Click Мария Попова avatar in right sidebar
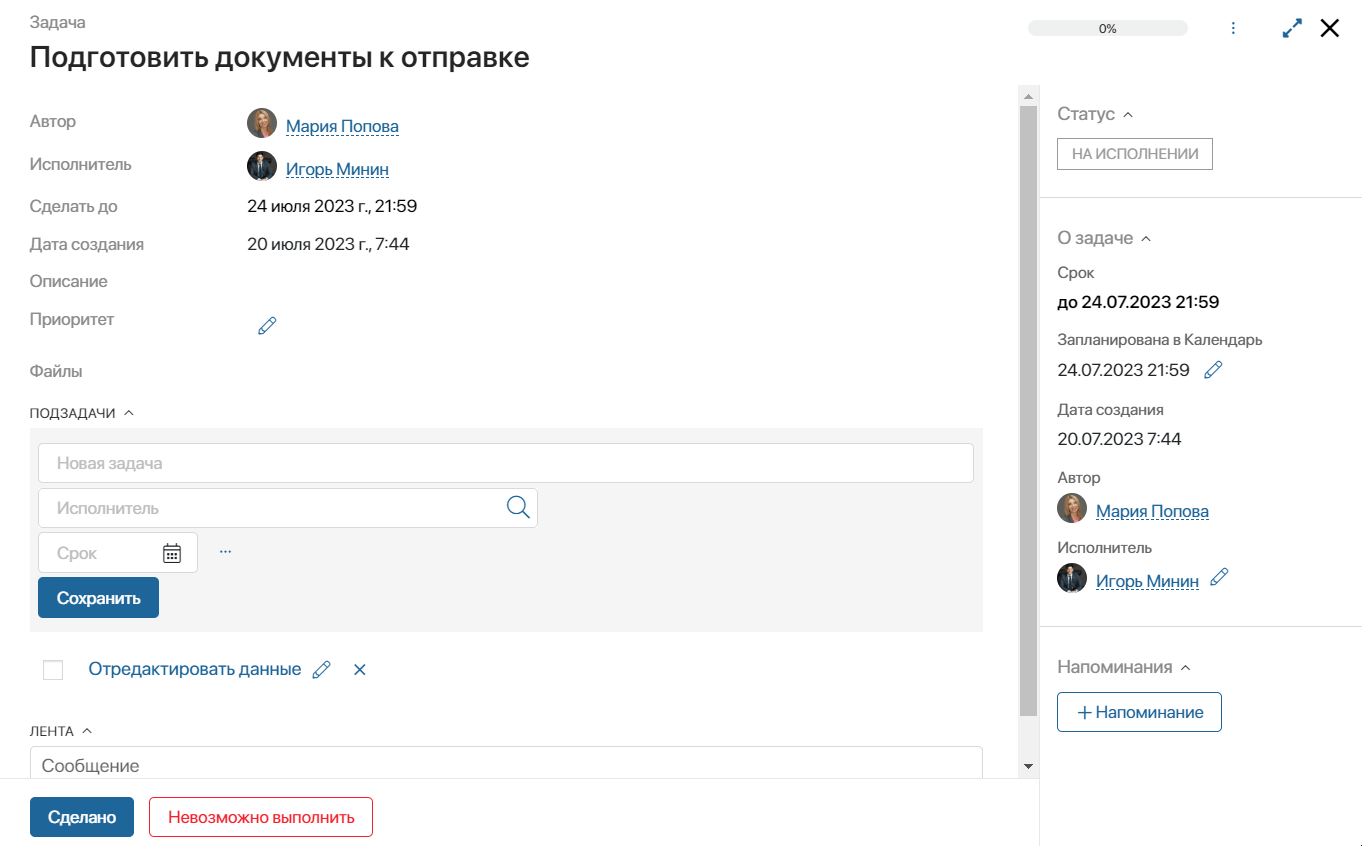The height and width of the screenshot is (846, 1362). point(1072,508)
